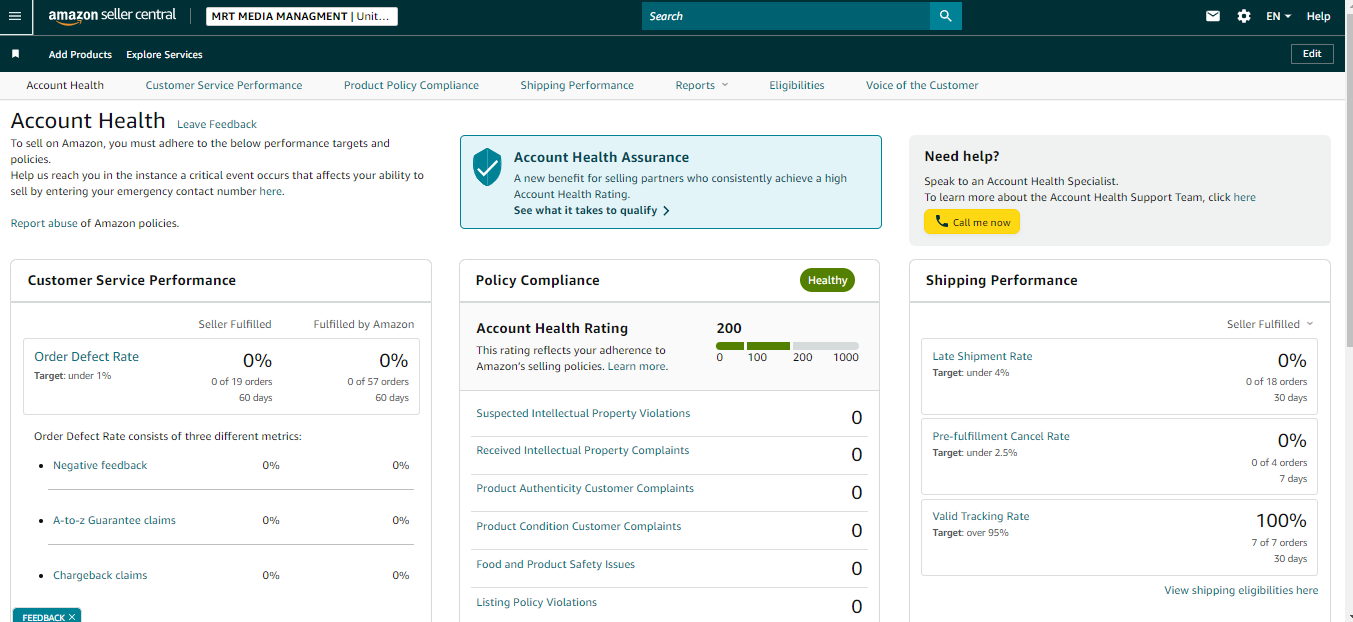Click the Account Health Assurance heading
This screenshot has width=1353, height=622.
click(x=601, y=157)
